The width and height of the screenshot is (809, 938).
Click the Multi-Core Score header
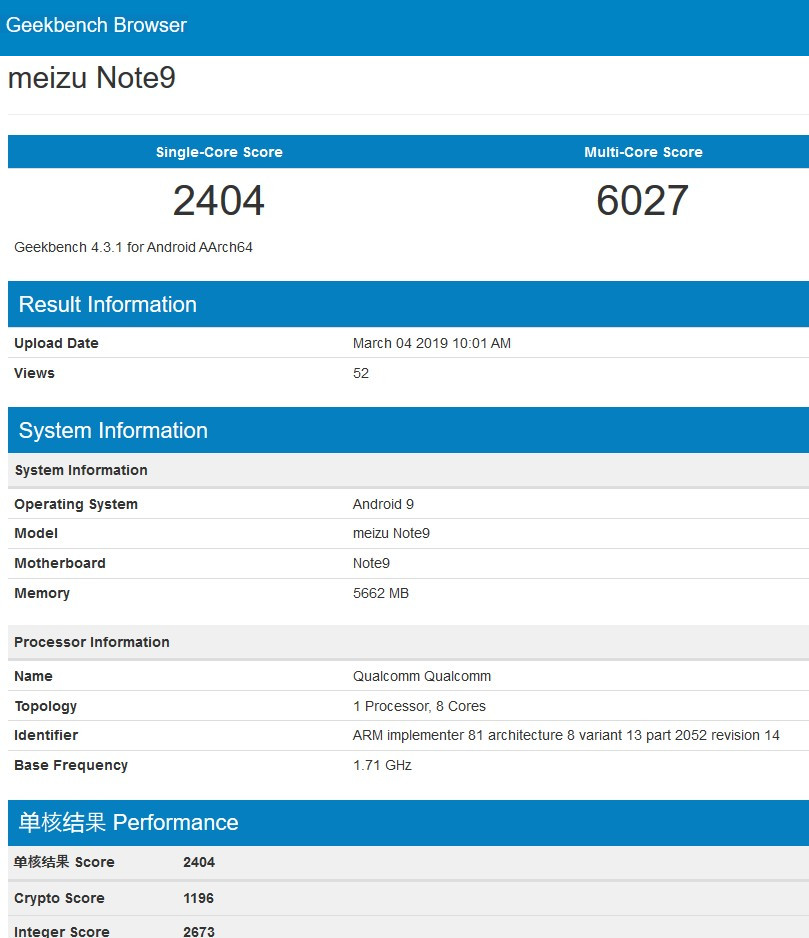click(x=643, y=152)
